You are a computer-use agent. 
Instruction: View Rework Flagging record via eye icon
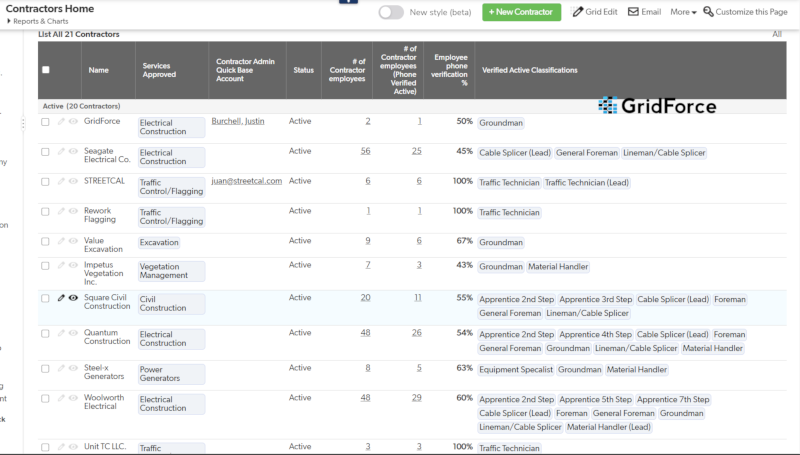click(x=73, y=211)
